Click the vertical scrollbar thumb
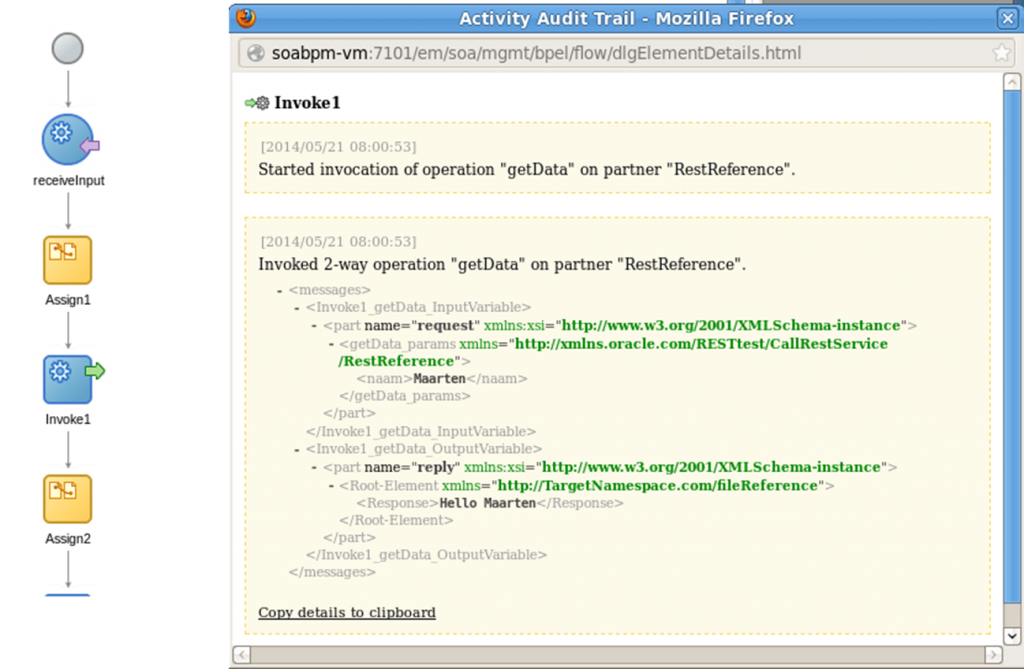This screenshot has width=1024, height=669. coord(1012,348)
